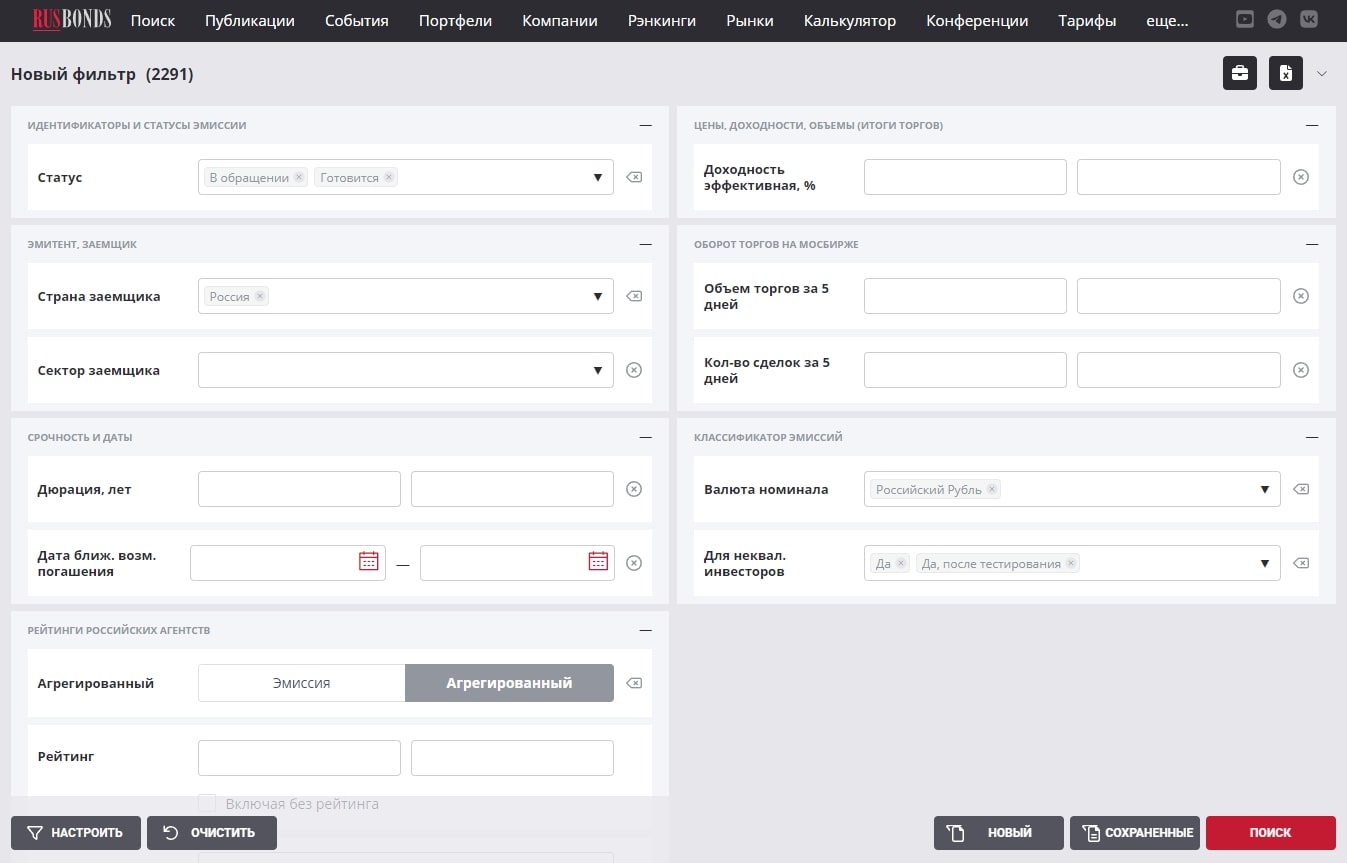
Task: Click the НОВЫЙ filter button
Action: [999, 832]
